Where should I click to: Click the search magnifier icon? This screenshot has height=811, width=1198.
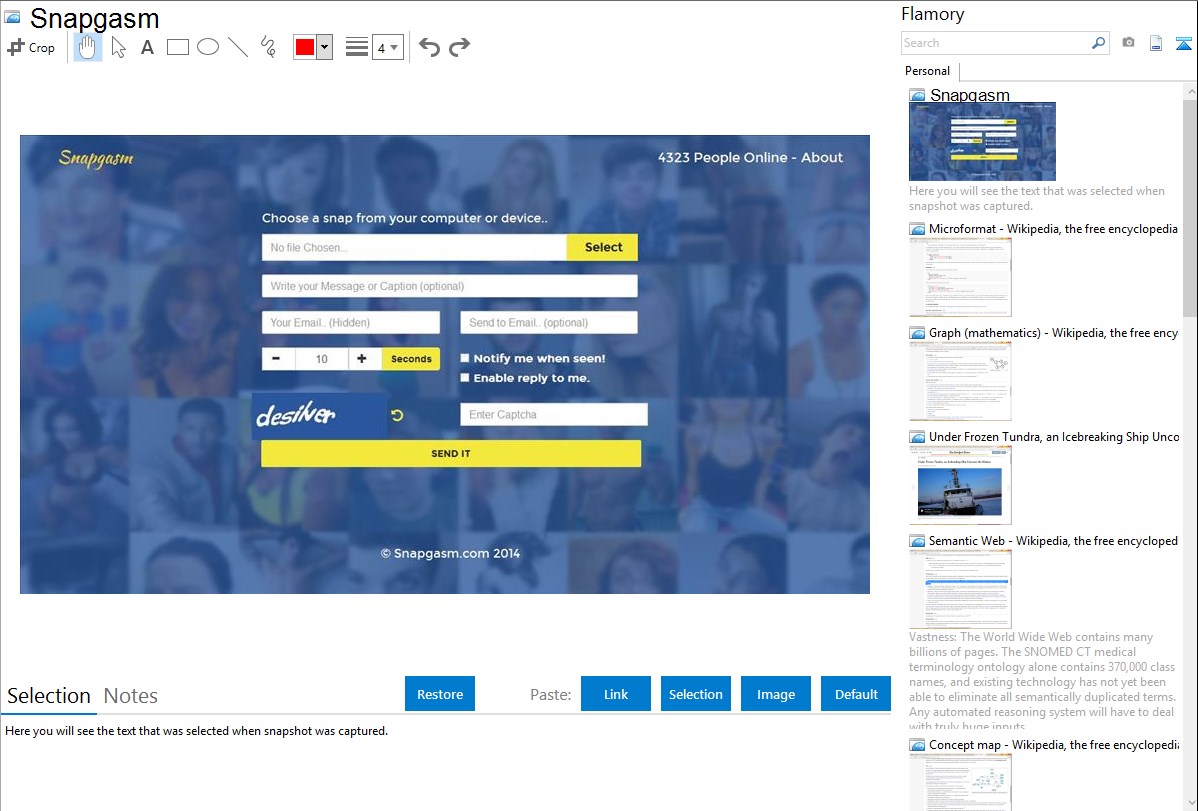[x=1099, y=43]
